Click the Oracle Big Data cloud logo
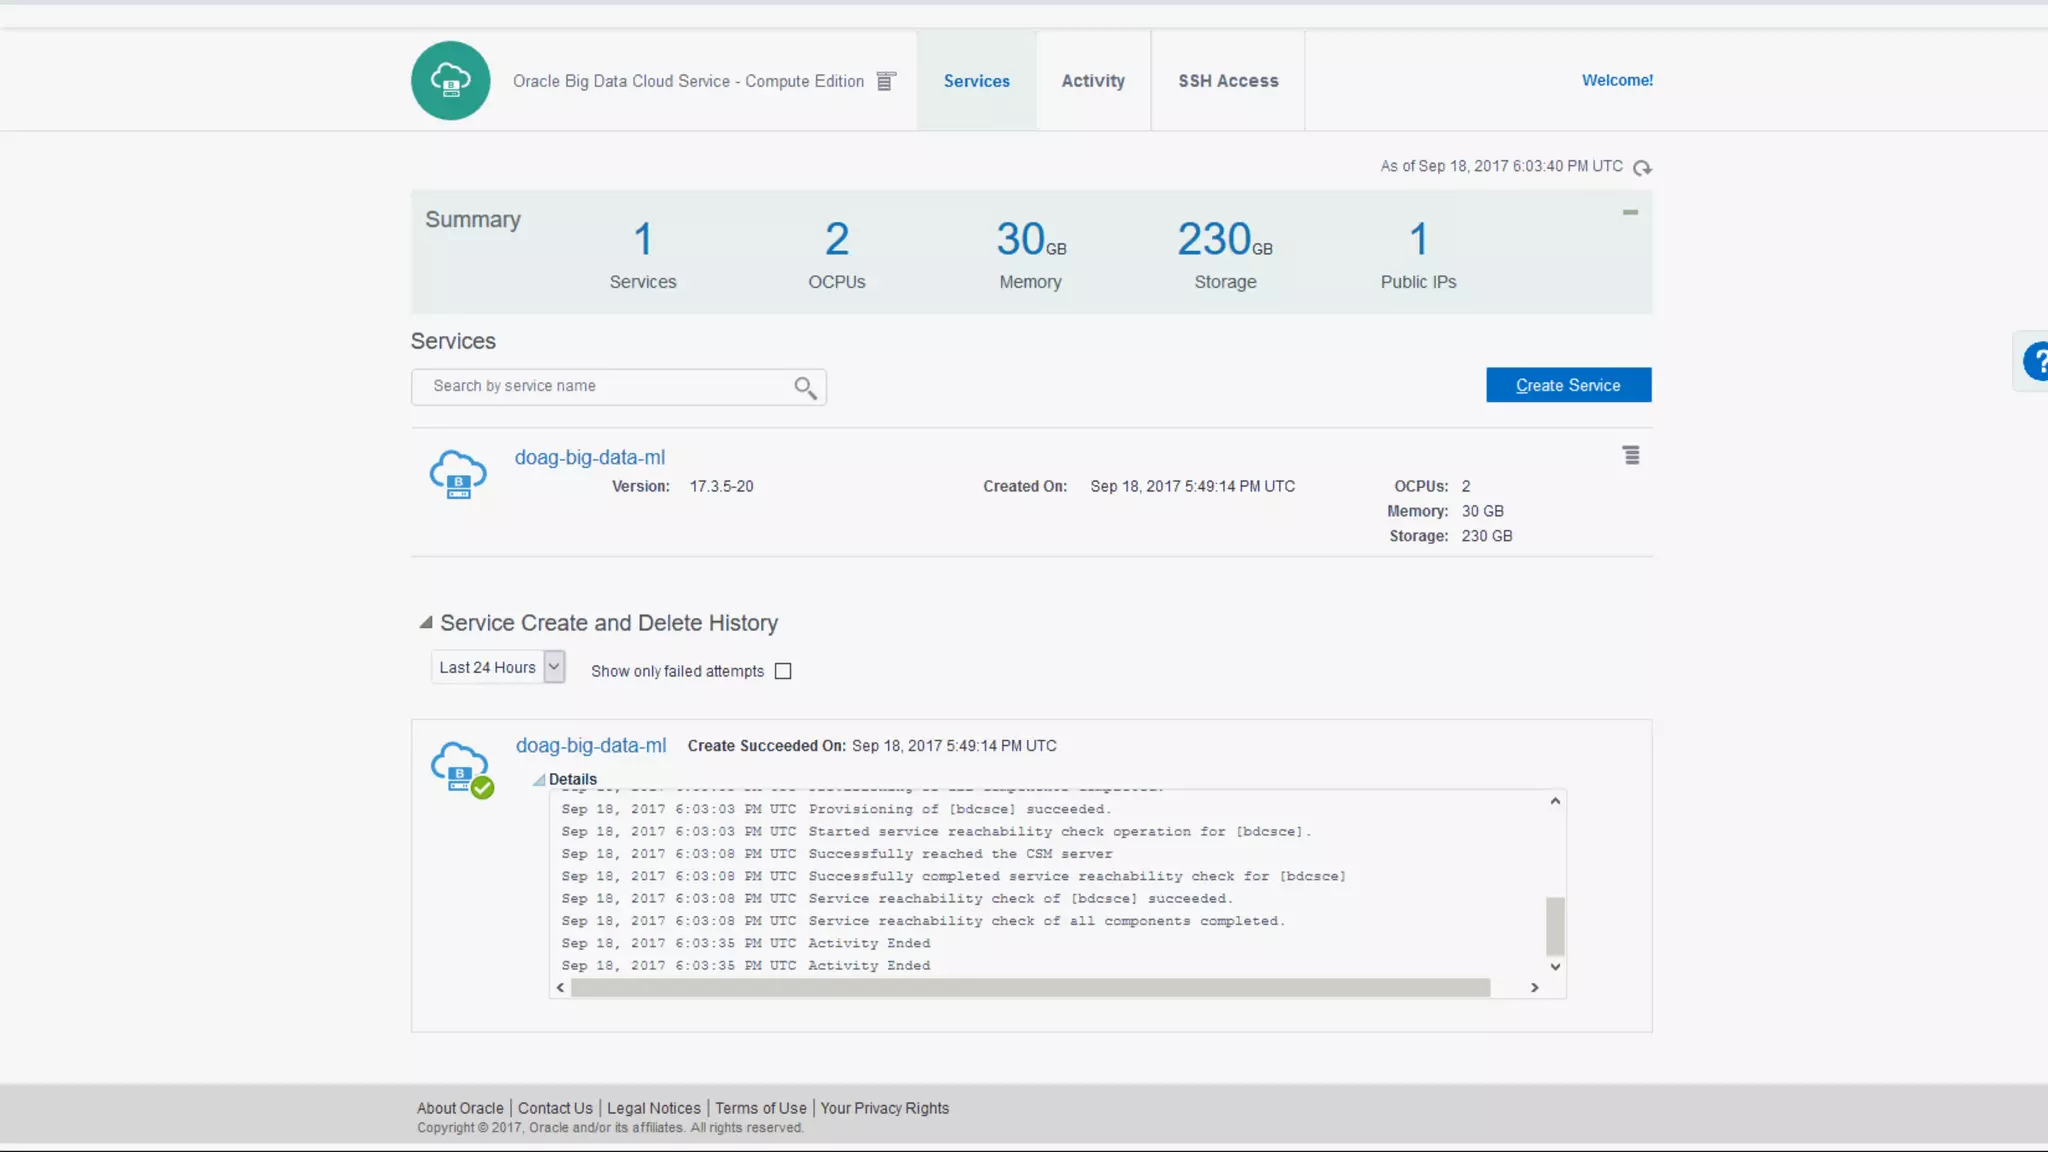 (450, 80)
